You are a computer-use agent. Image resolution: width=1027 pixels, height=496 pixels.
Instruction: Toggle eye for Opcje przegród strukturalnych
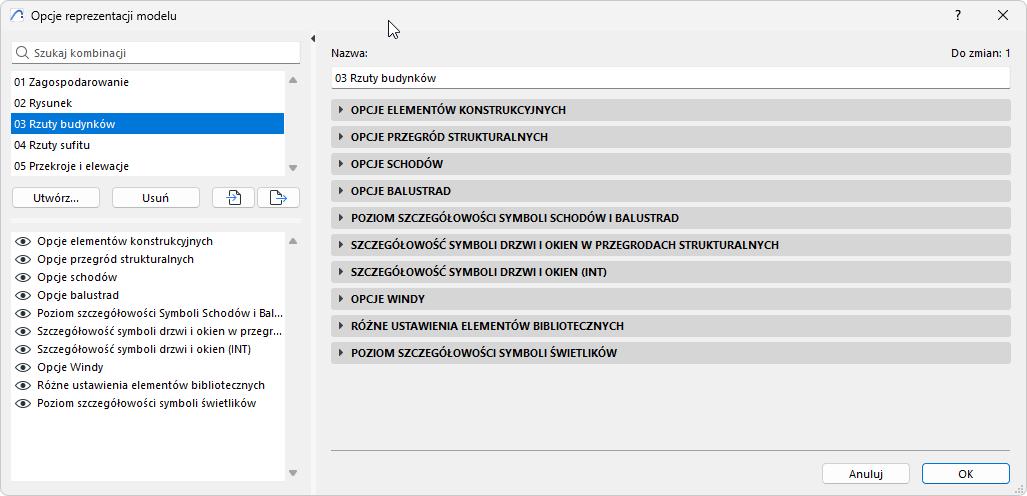click(x=24, y=259)
